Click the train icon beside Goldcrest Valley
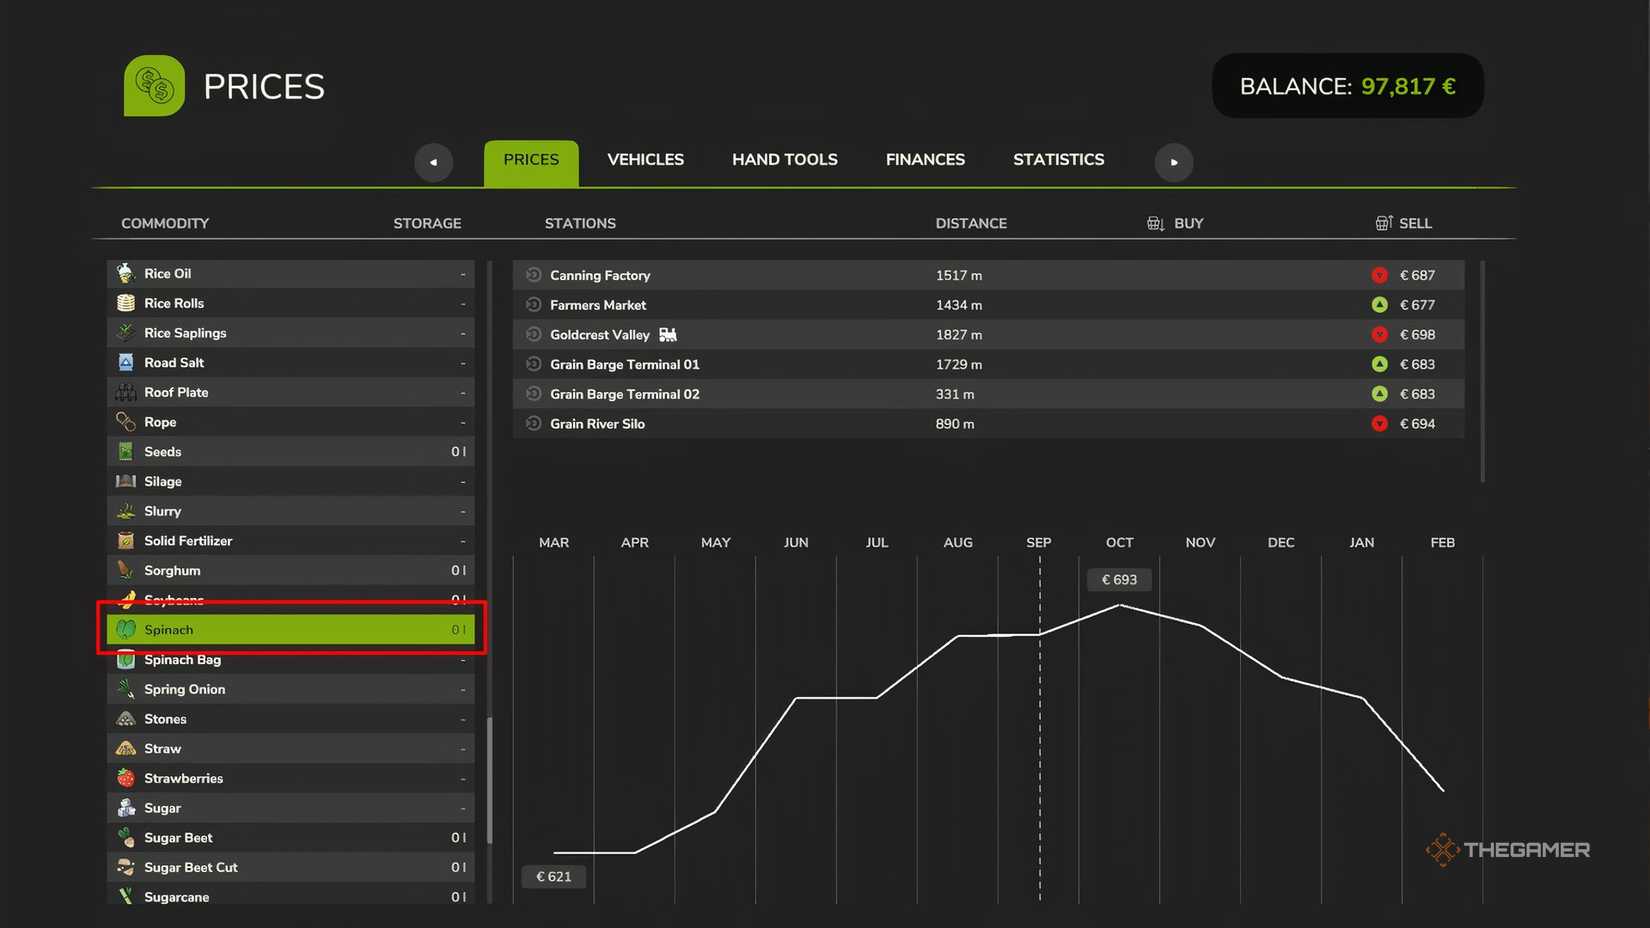Screen dimensions: 1650x928 click(668, 334)
